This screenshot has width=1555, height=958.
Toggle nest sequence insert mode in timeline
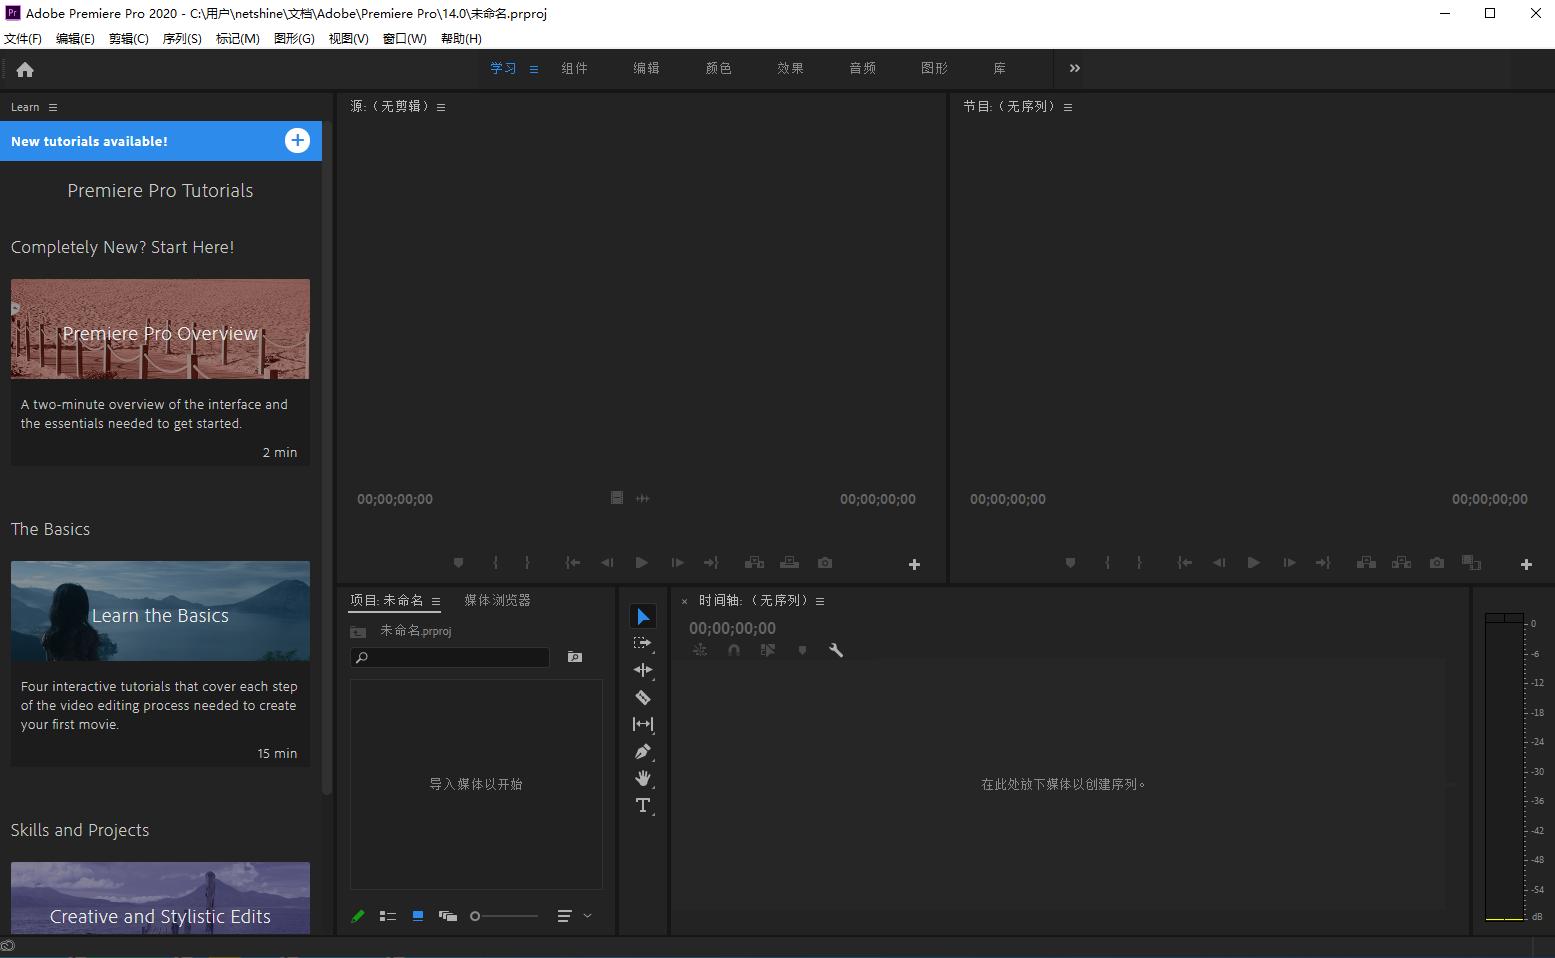pos(700,650)
